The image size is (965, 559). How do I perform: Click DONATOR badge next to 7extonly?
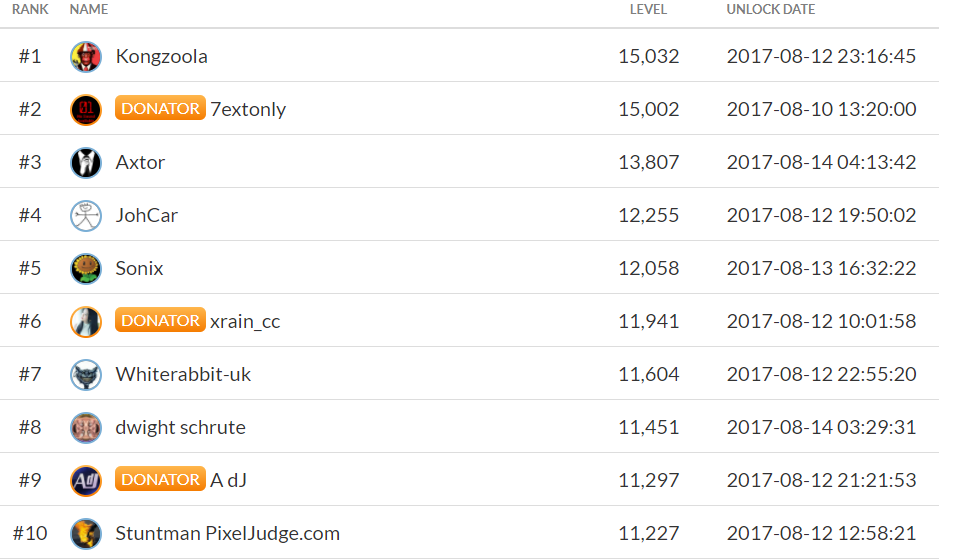160,109
